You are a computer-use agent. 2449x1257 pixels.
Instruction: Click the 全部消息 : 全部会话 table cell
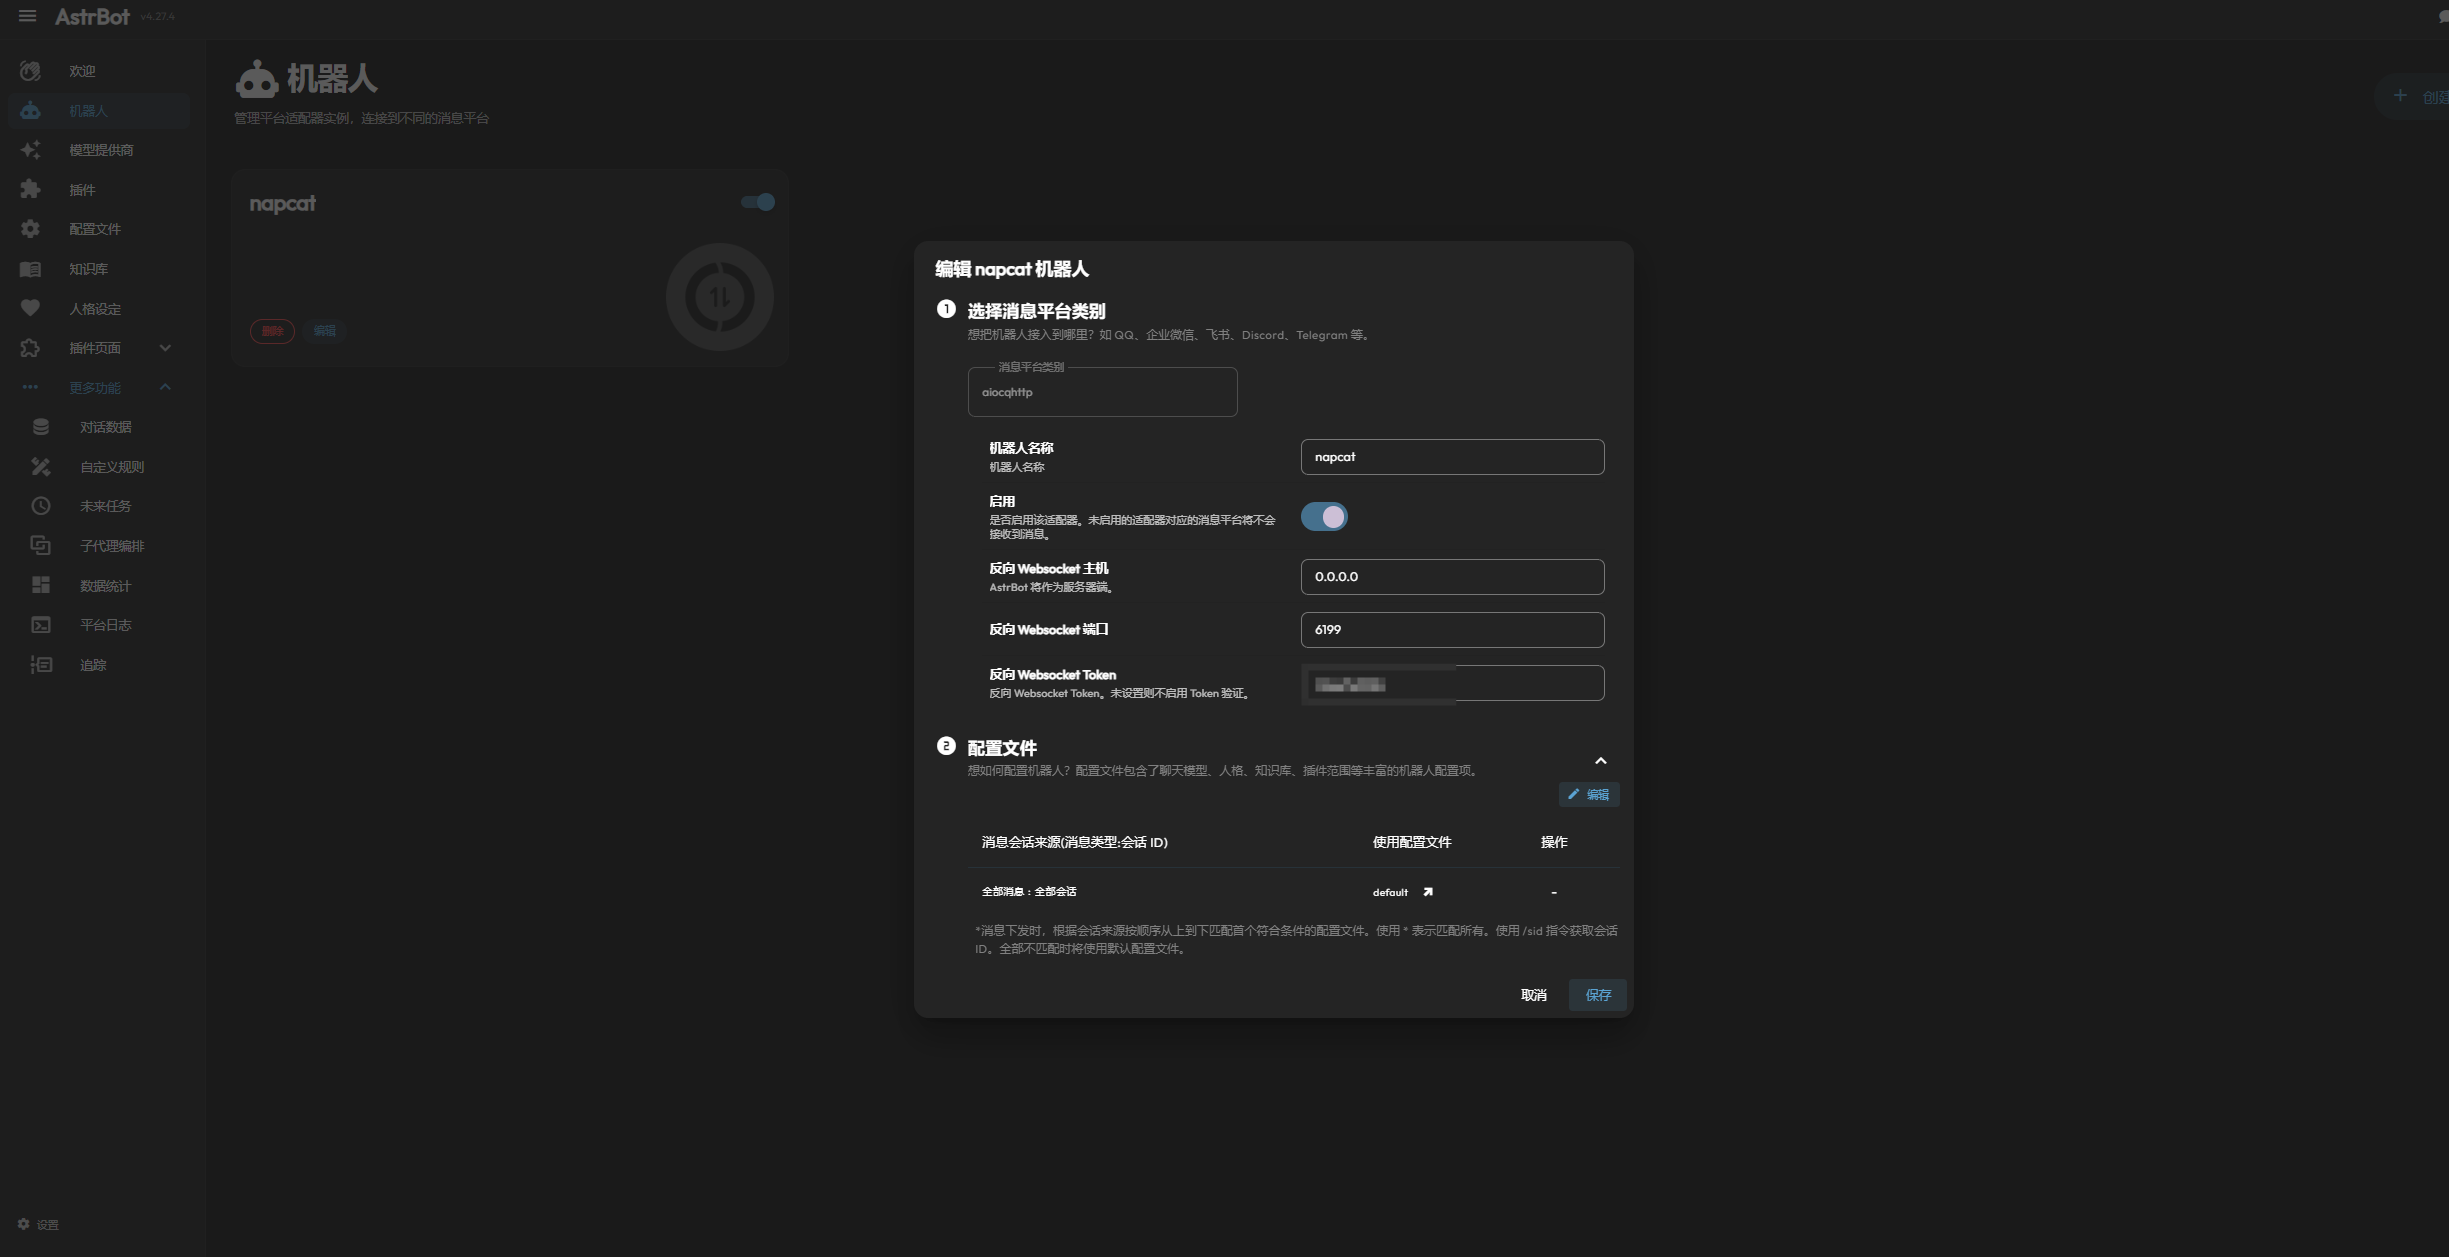tap(1029, 892)
